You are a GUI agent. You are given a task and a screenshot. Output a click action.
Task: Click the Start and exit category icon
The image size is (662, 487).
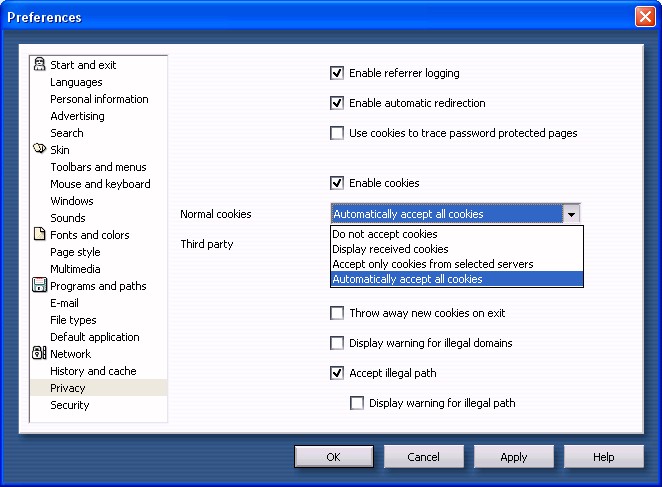(x=39, y=65)
